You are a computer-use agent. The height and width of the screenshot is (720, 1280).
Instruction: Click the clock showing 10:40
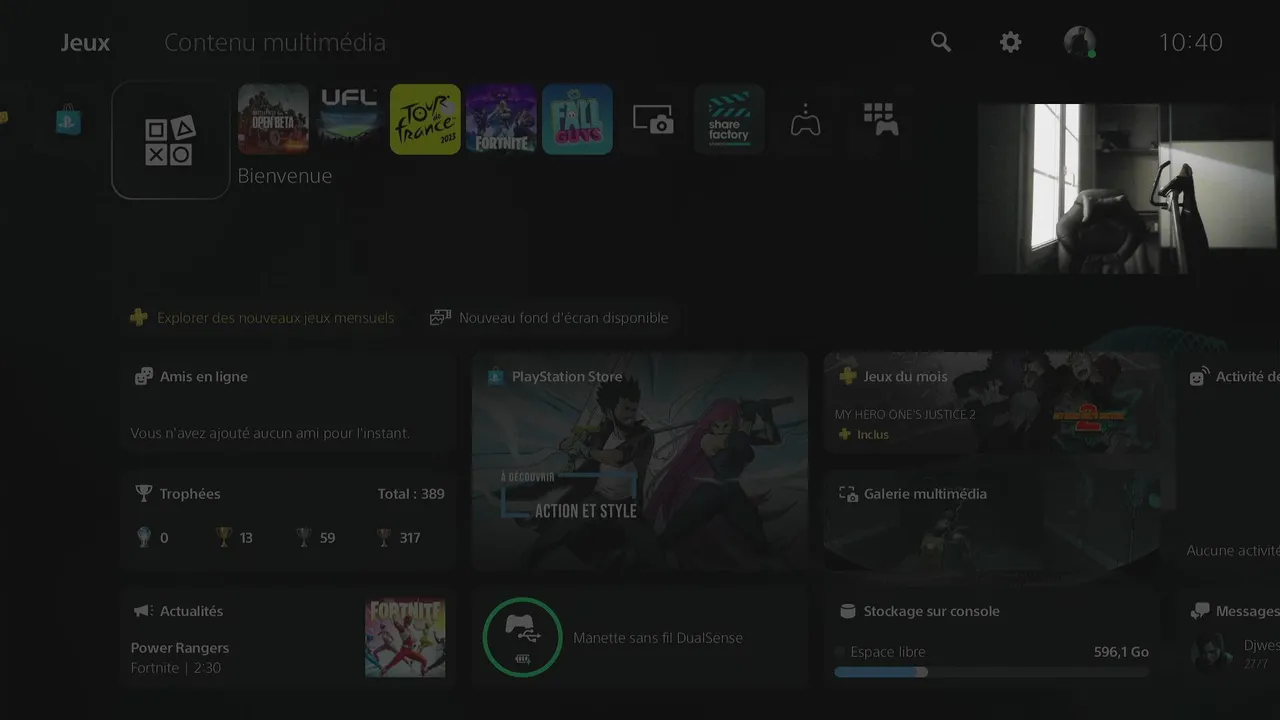[x=1190, y=42]
